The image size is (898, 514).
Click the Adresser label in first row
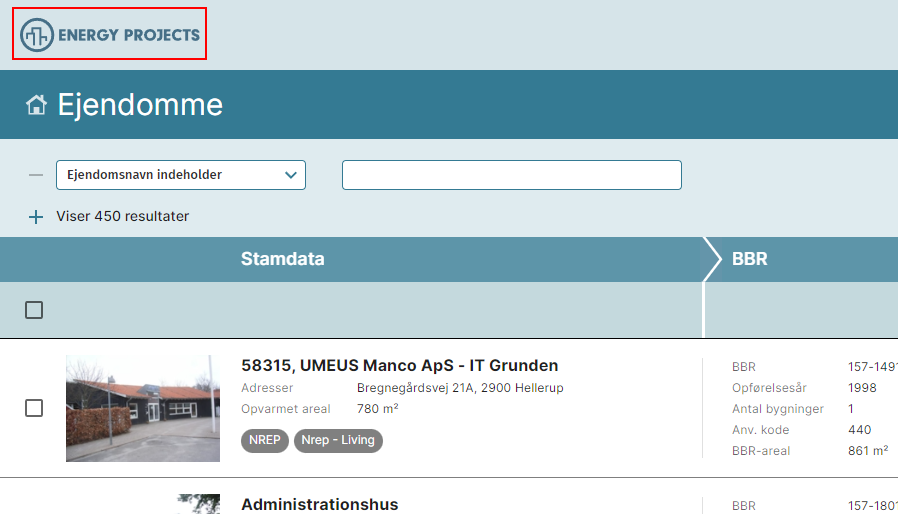pyautogui.click(x=267, y=388)
